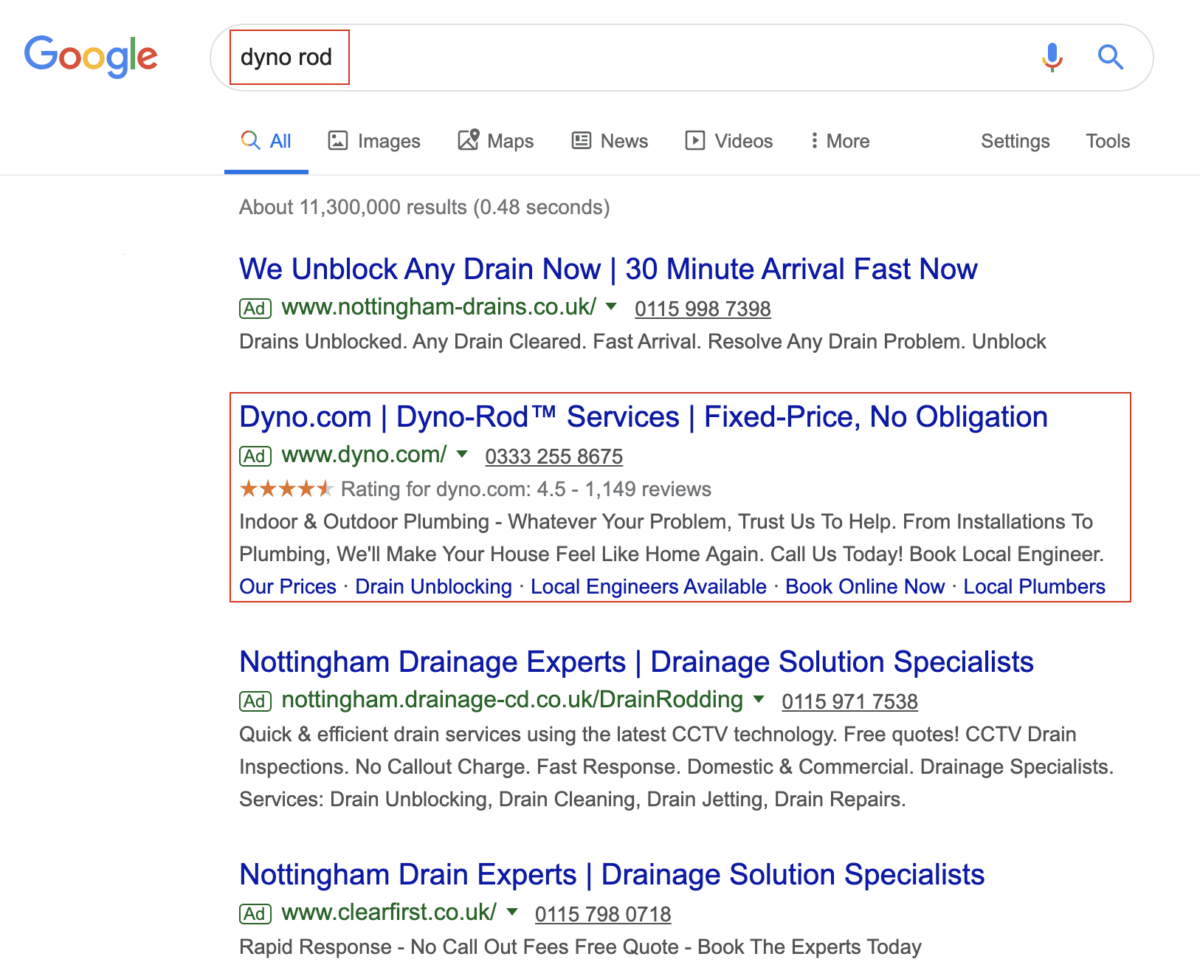Click the Google logo
Viewport: 1200px width, 979px height.
(x=90, y=55)
